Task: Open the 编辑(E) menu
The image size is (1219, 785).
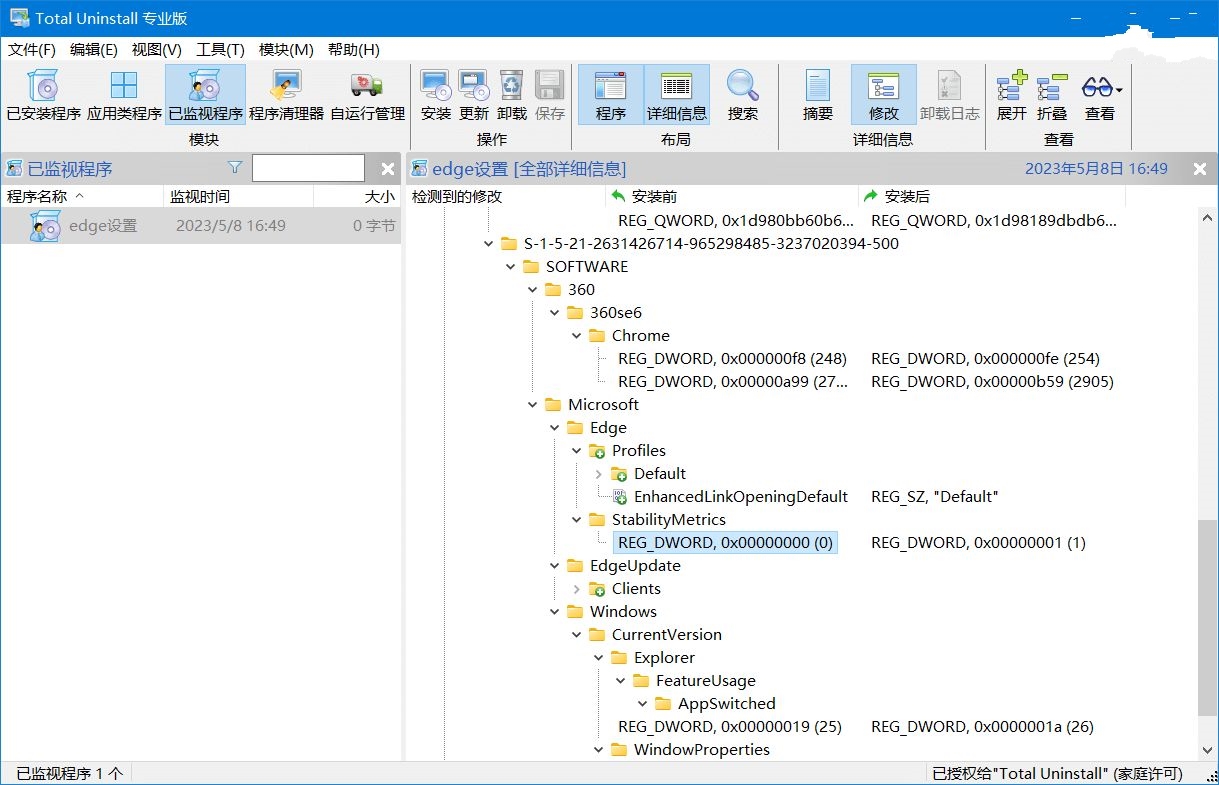Action: click(94, 49)
